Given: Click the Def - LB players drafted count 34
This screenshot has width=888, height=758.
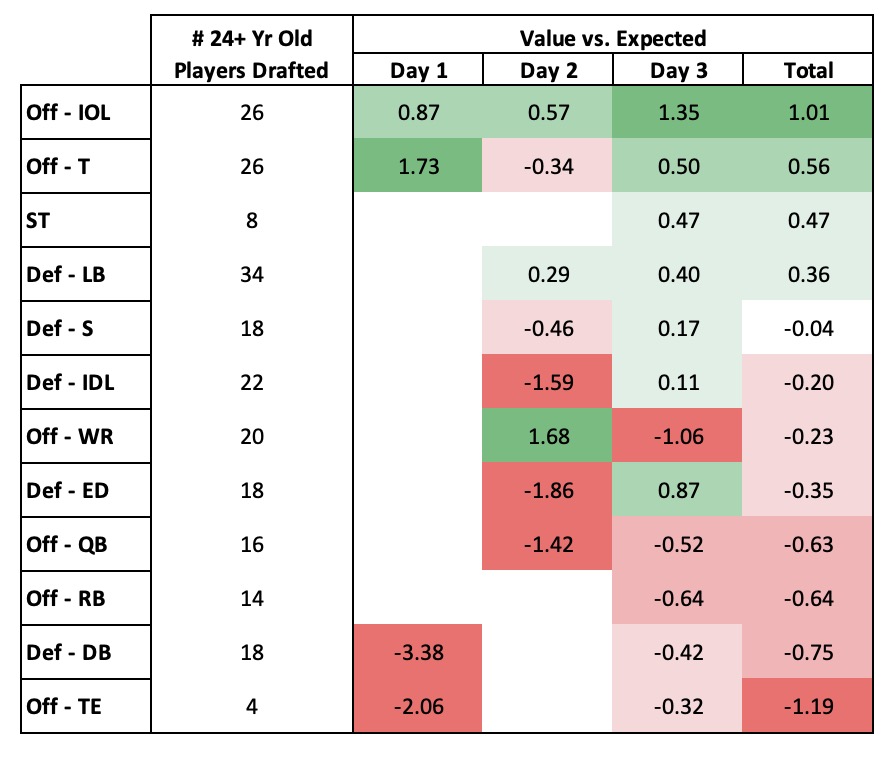Looking at the screenshot, I should (x=251, y=273).
